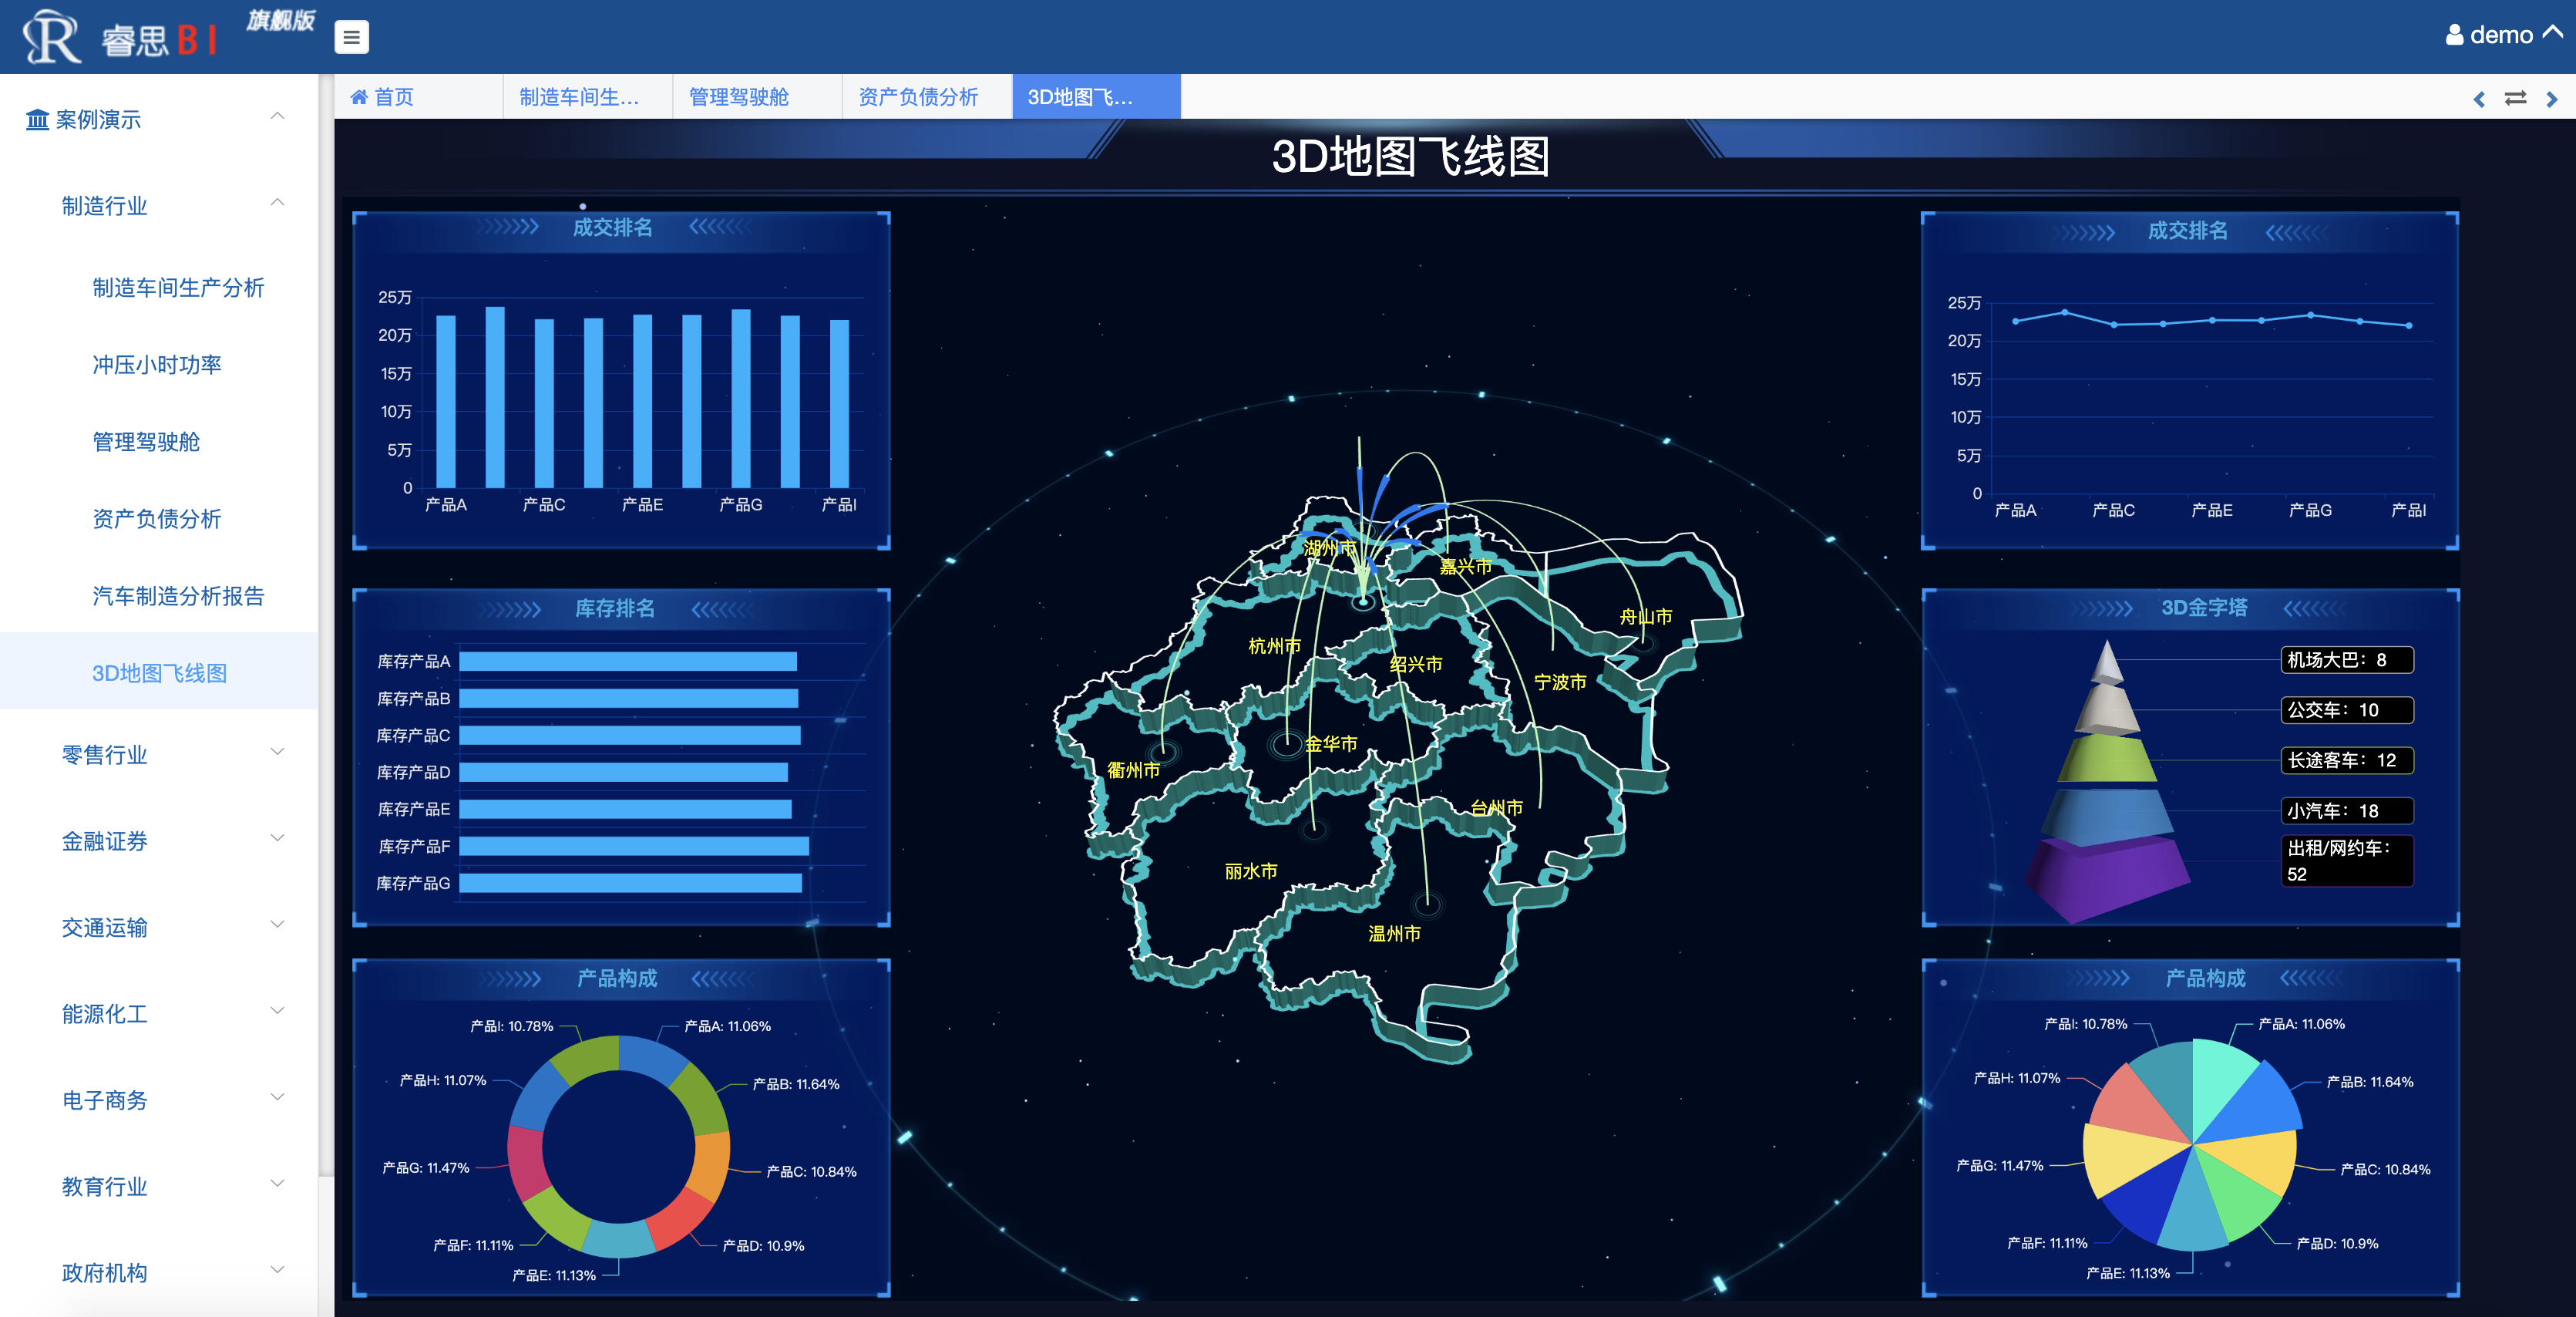Viewport: 2576px width, 1317px height.
Task: Click 产品G: 11.47% in left donut chart
Action: (x=426, y=1168)
